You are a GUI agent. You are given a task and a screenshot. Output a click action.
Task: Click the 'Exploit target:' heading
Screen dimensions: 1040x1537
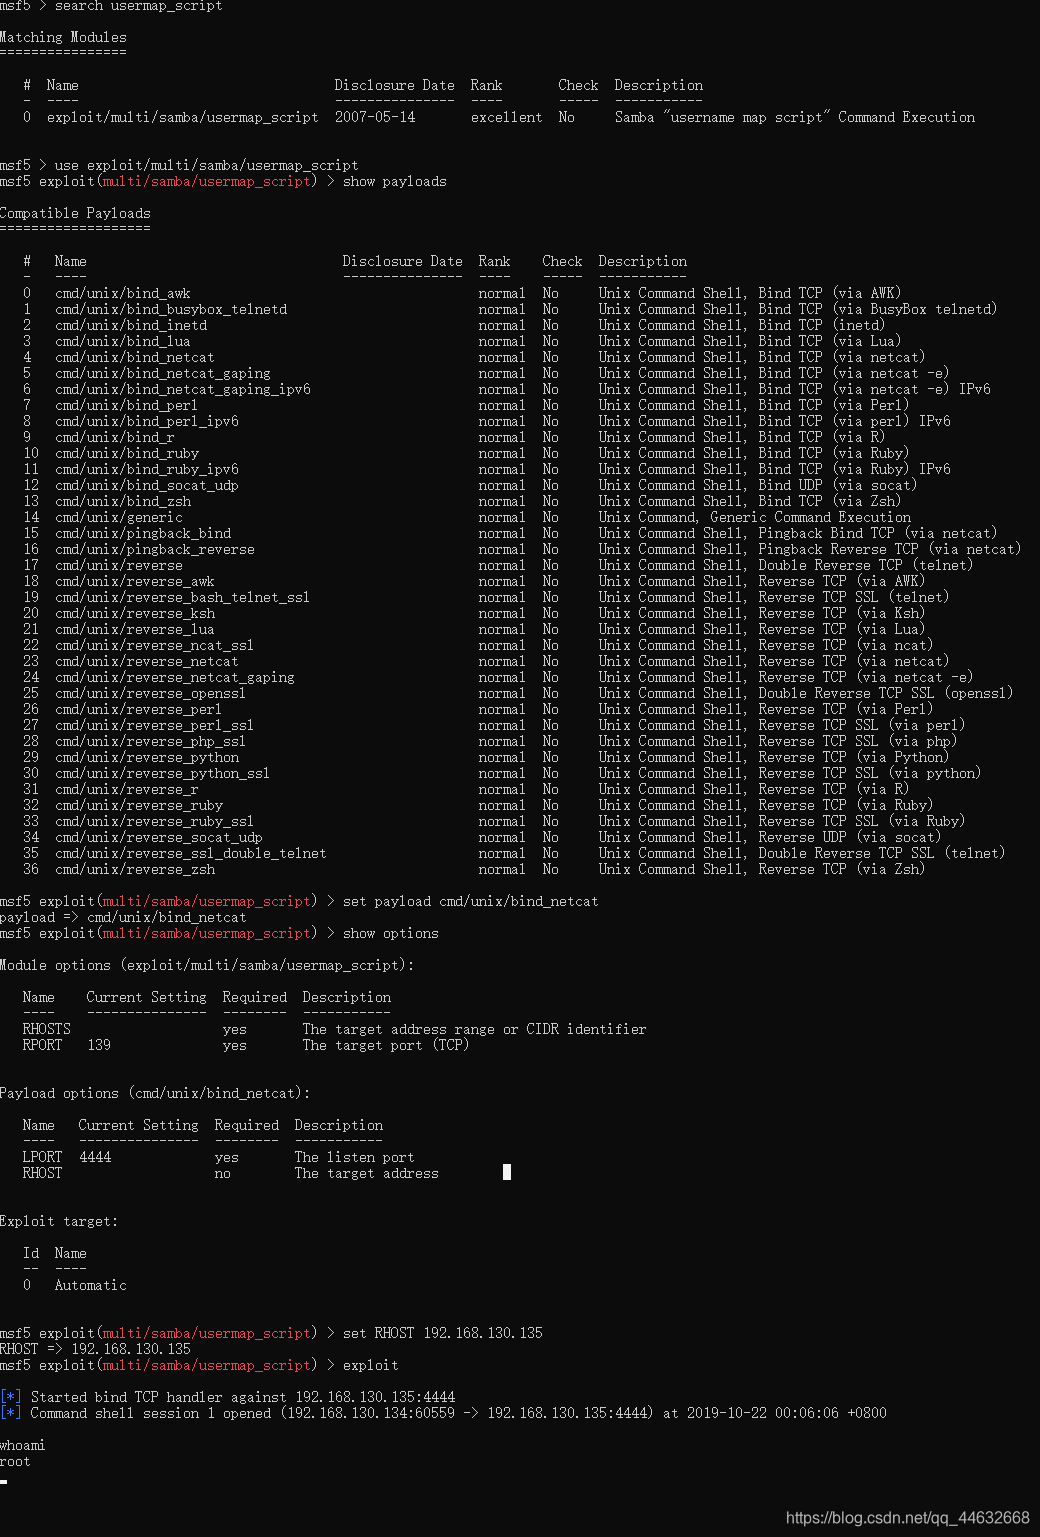point(59,1221)
